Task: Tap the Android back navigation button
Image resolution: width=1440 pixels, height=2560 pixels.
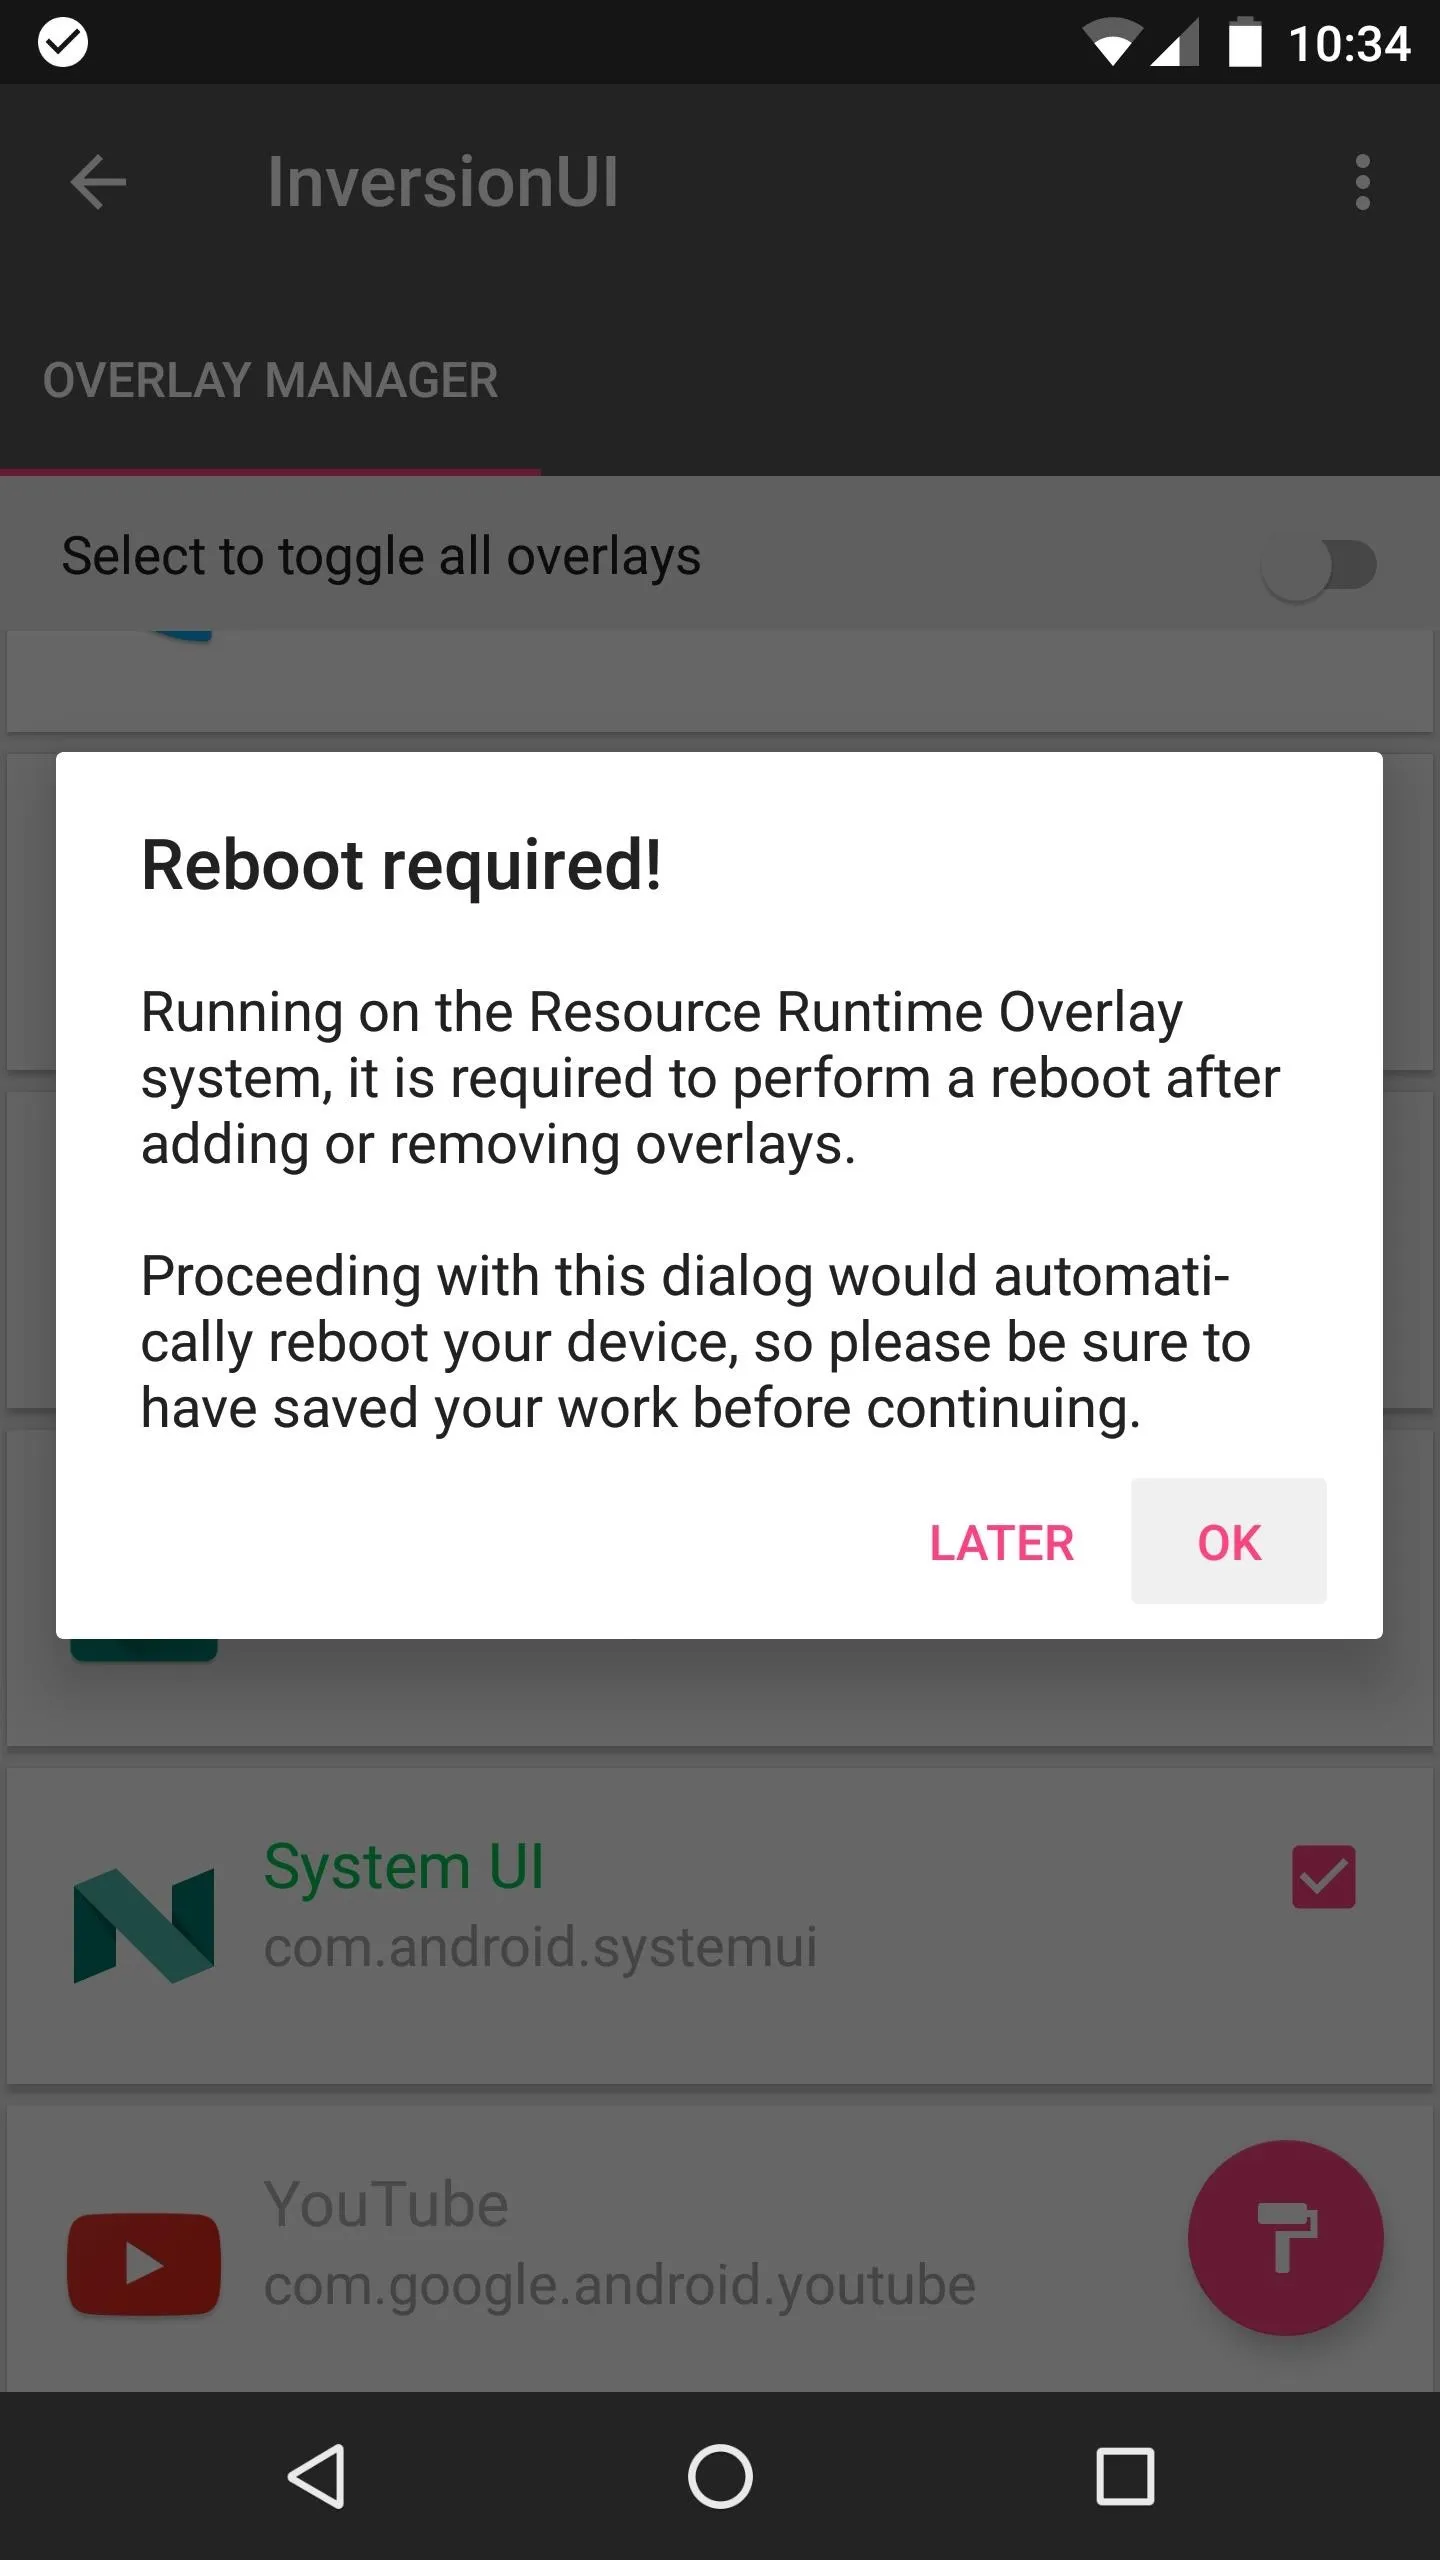Action: 317,2476
